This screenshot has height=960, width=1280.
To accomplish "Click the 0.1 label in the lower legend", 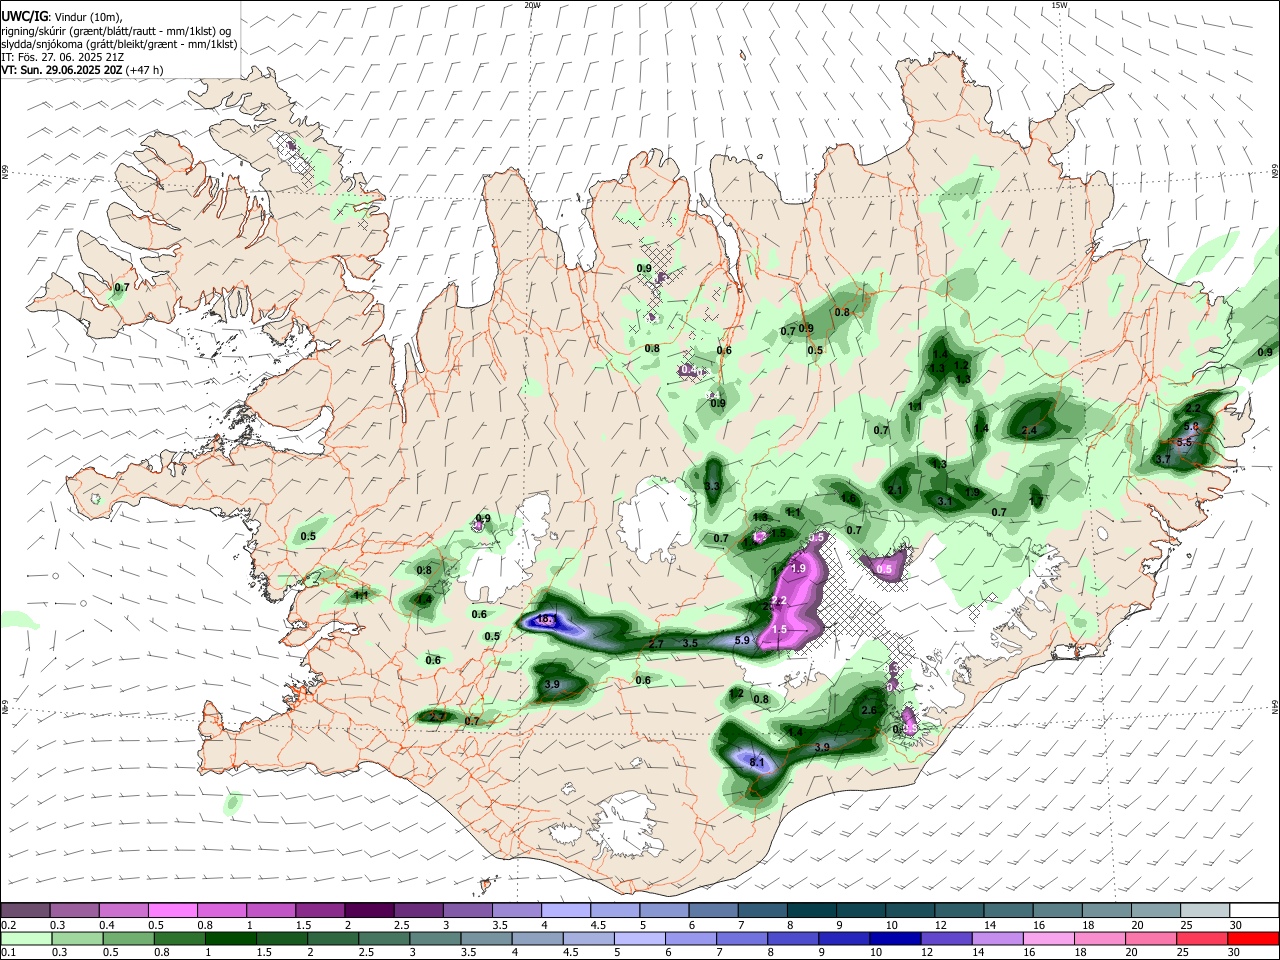I will pos(9,953).
